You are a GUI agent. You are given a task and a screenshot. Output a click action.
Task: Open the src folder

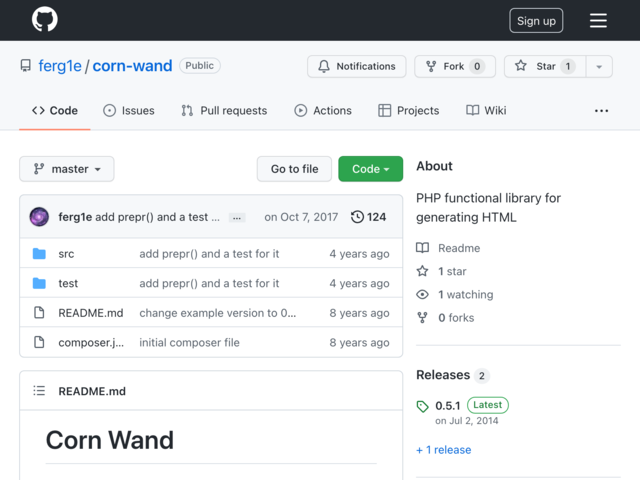point(66,254)
